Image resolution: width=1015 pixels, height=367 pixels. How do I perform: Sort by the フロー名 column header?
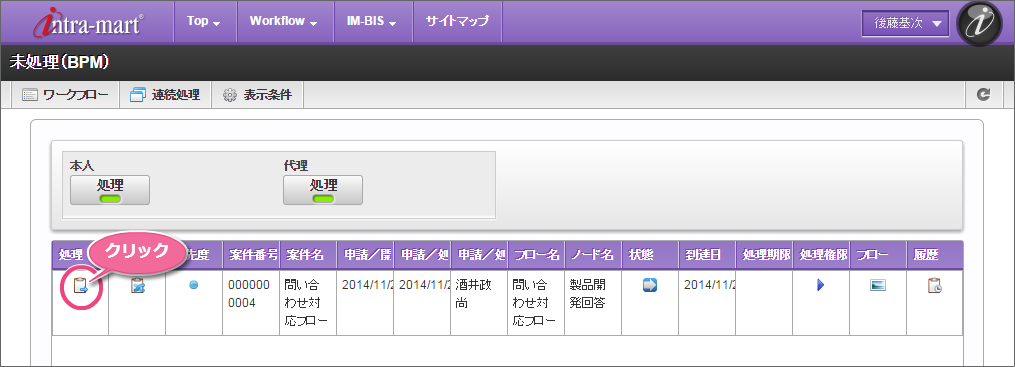536,254
